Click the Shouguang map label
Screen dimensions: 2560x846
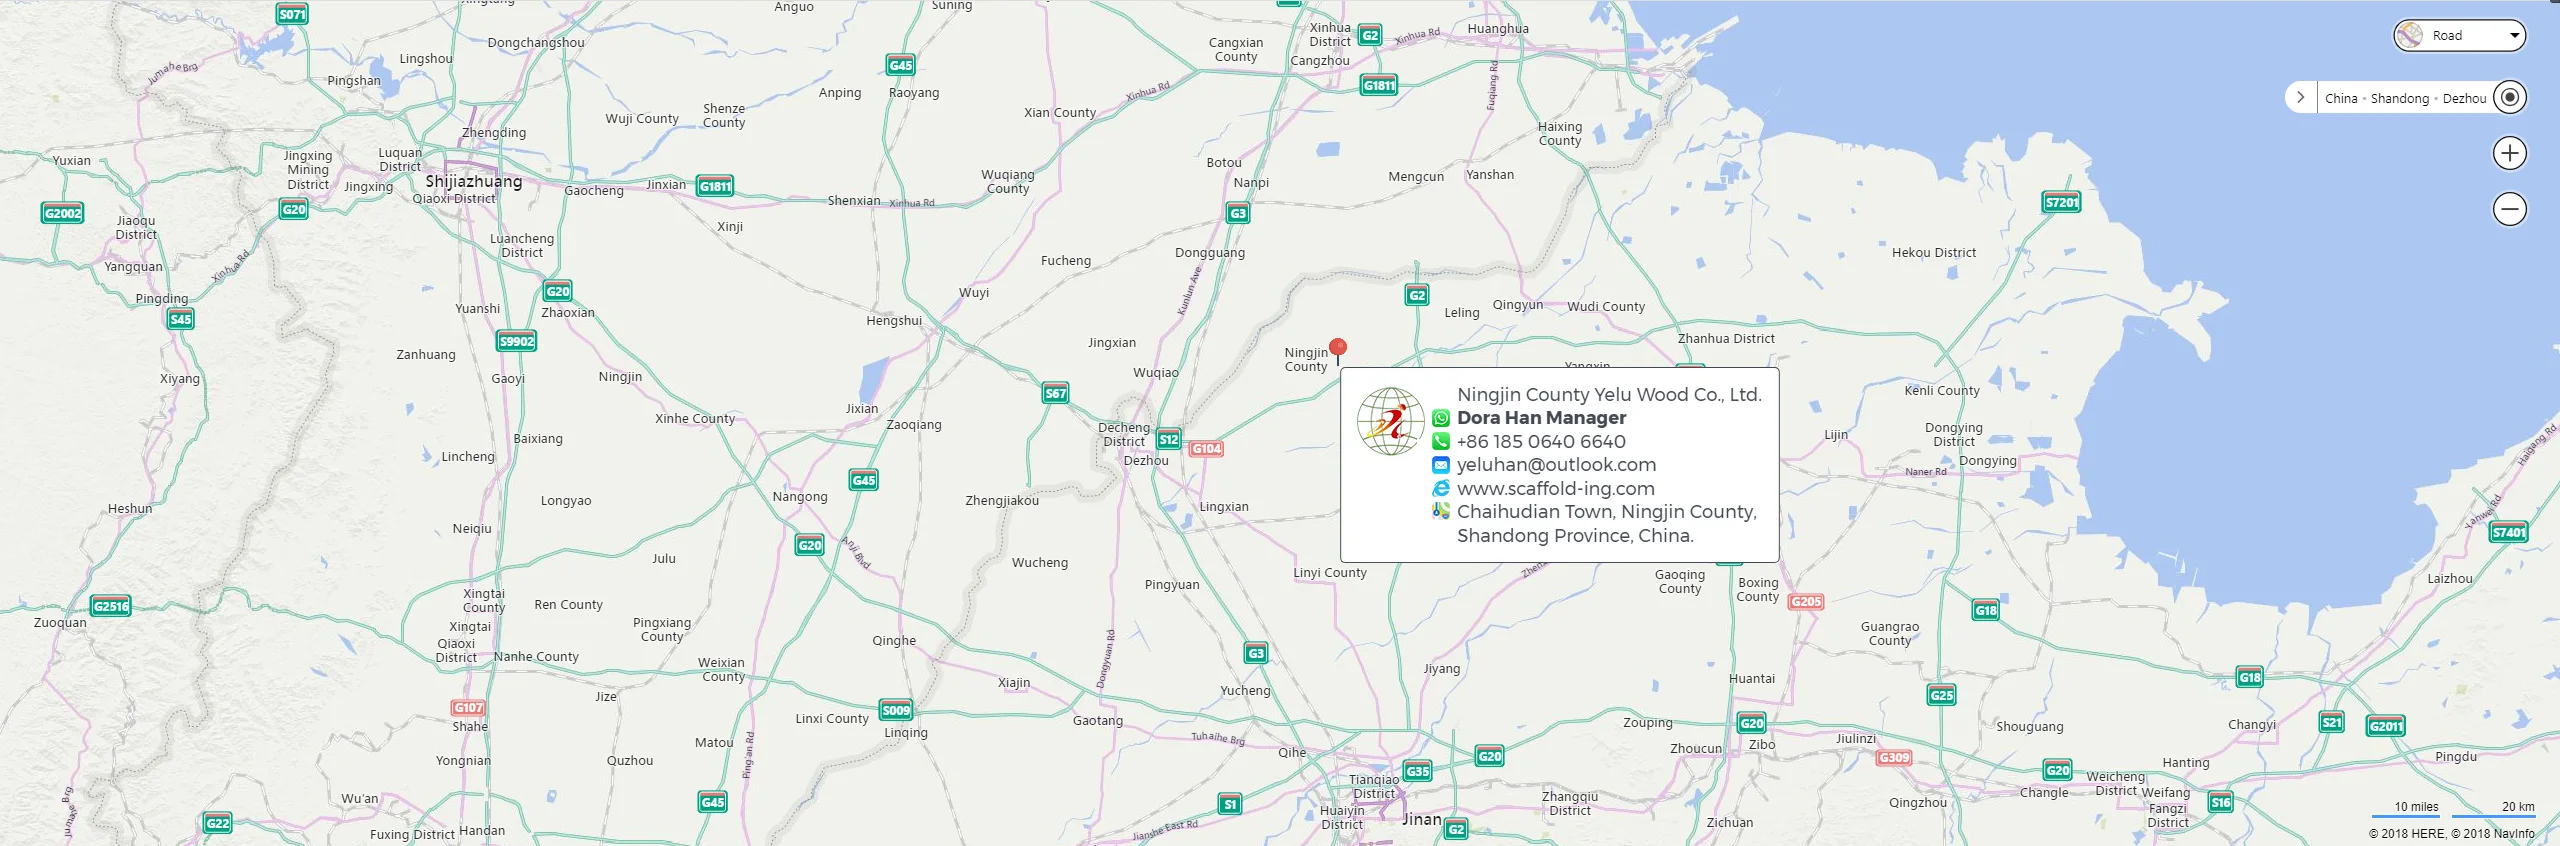point(2030,727)
